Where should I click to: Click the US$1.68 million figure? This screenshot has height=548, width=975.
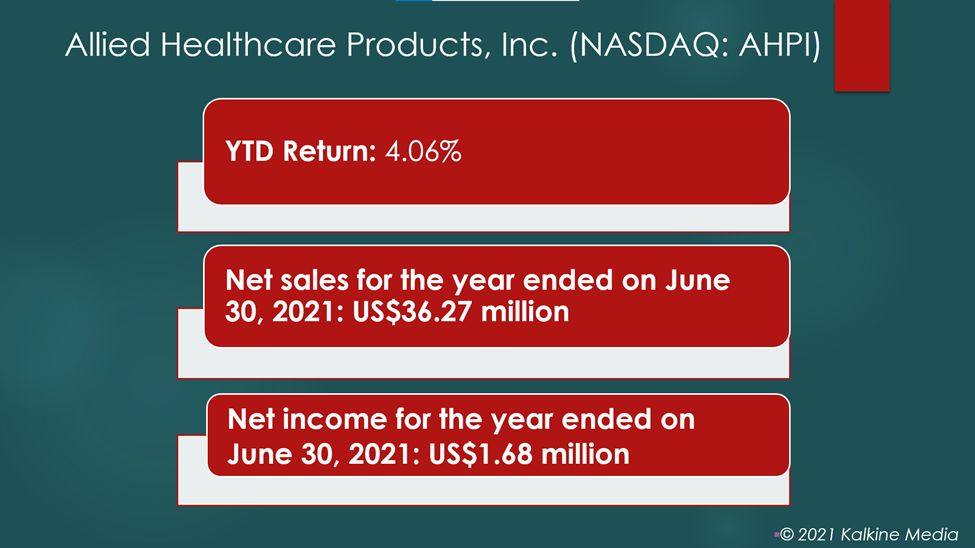click(529, 454)
